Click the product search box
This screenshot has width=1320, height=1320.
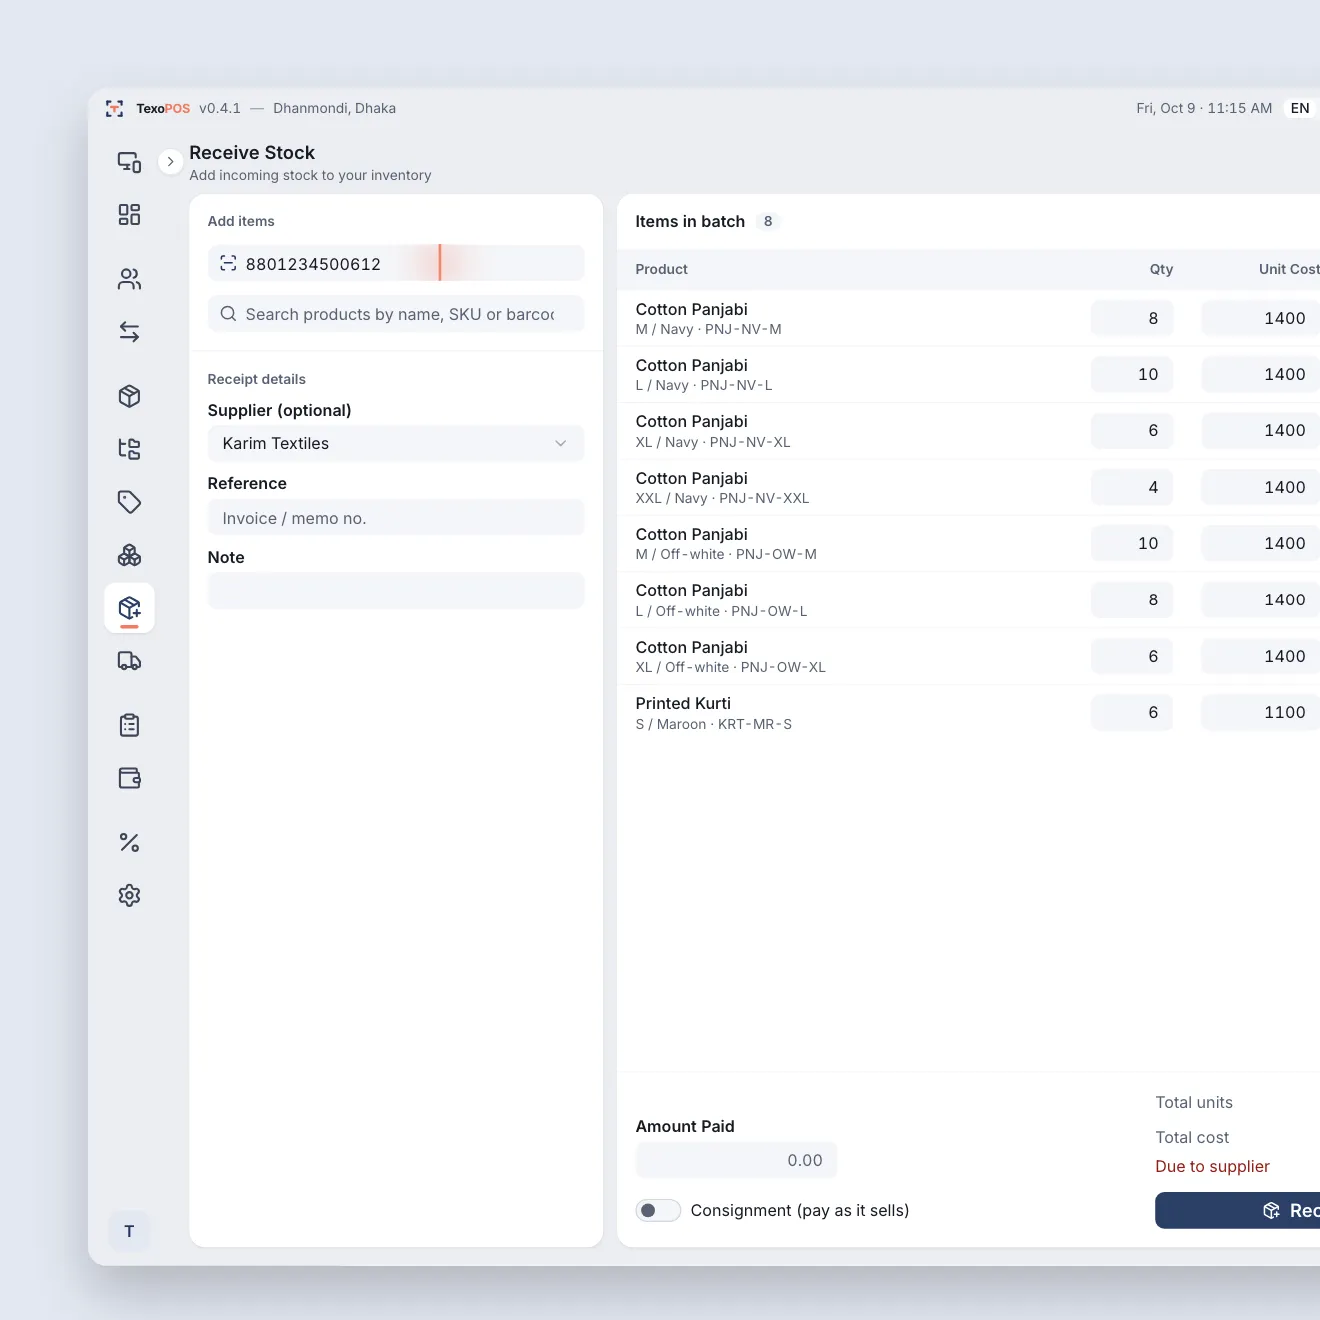point(396,314)
